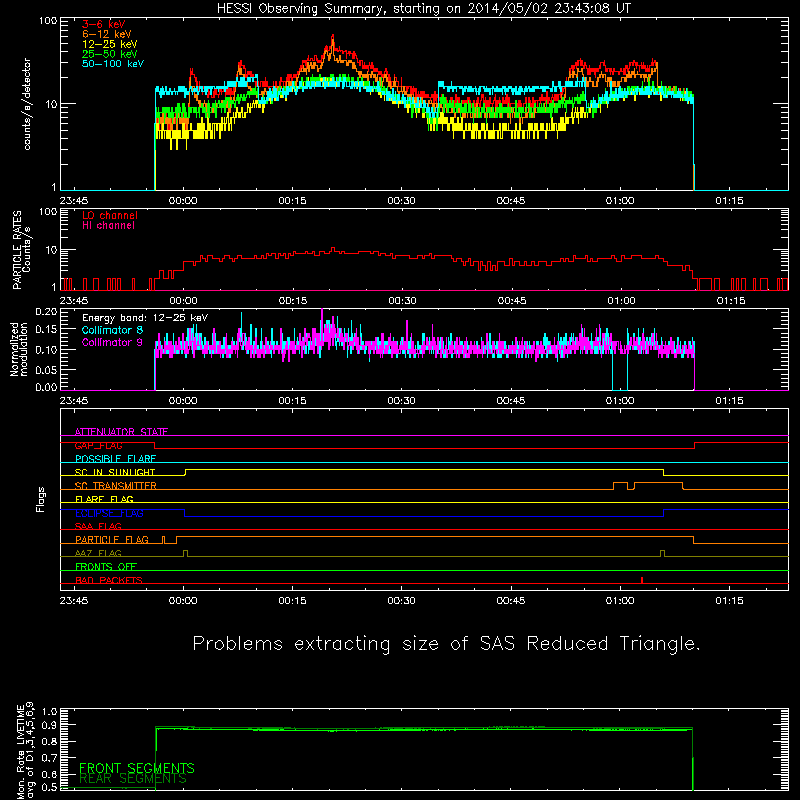The height and width of the screenshot is (800, 800).
Task: Click the FLARE_FLAG label
Action: [104, 499]
